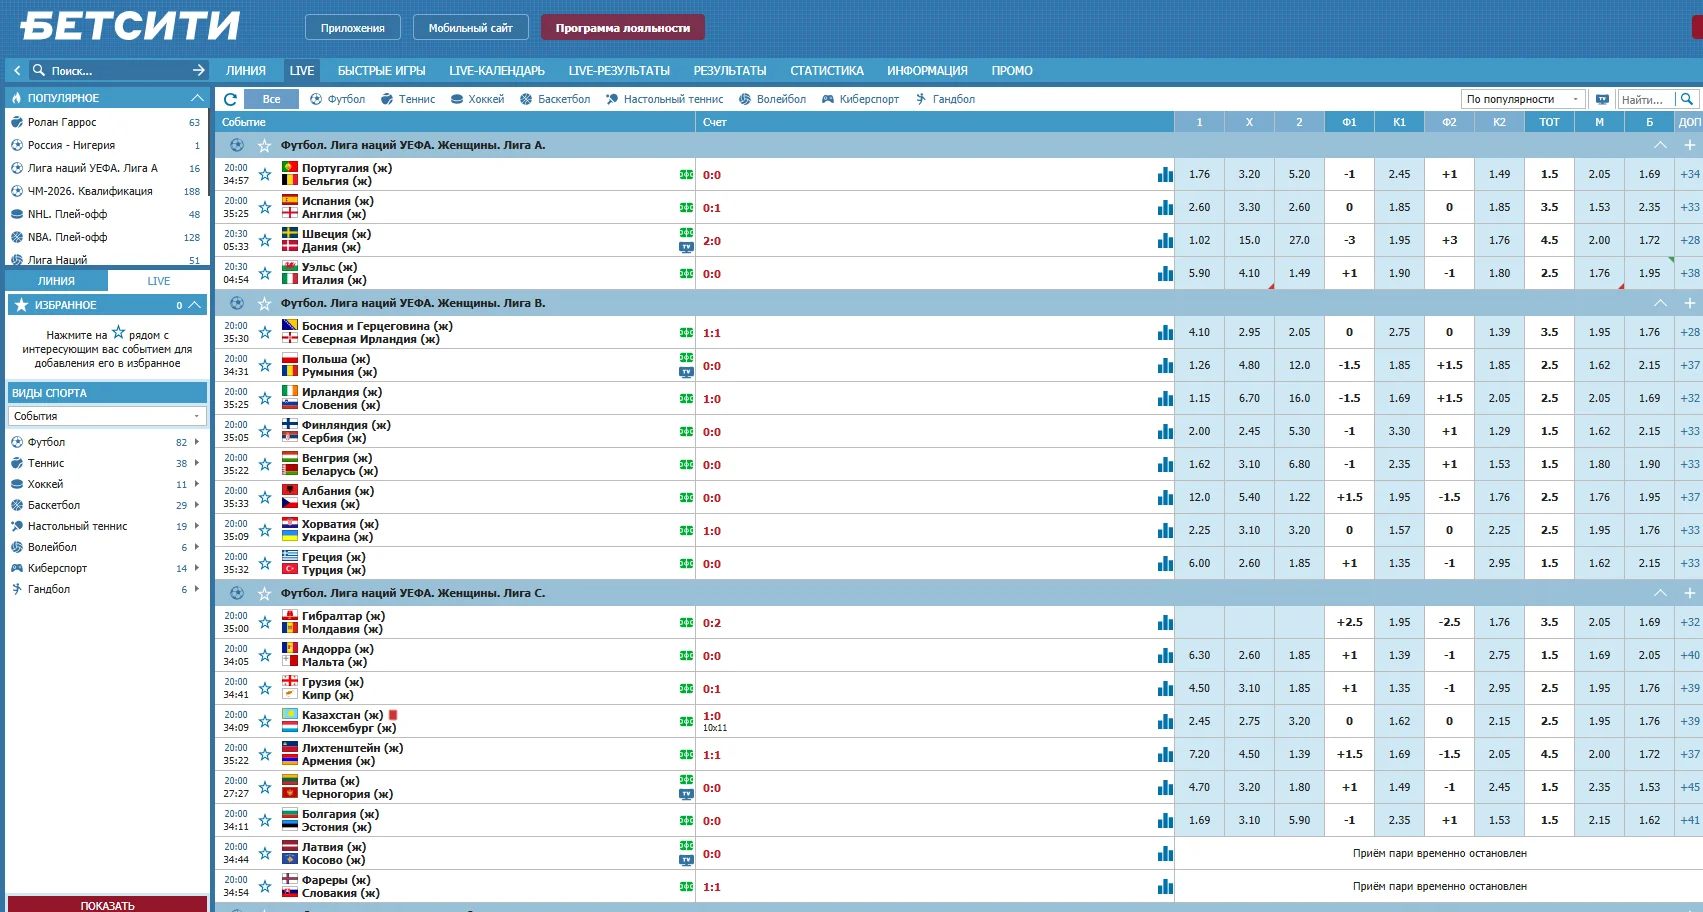Image resolution: width=1703 pixels, height=912 pixels.
Task: Switch to the LIVE-КАЛЕНДАРЬ tab
Action: 496,71
